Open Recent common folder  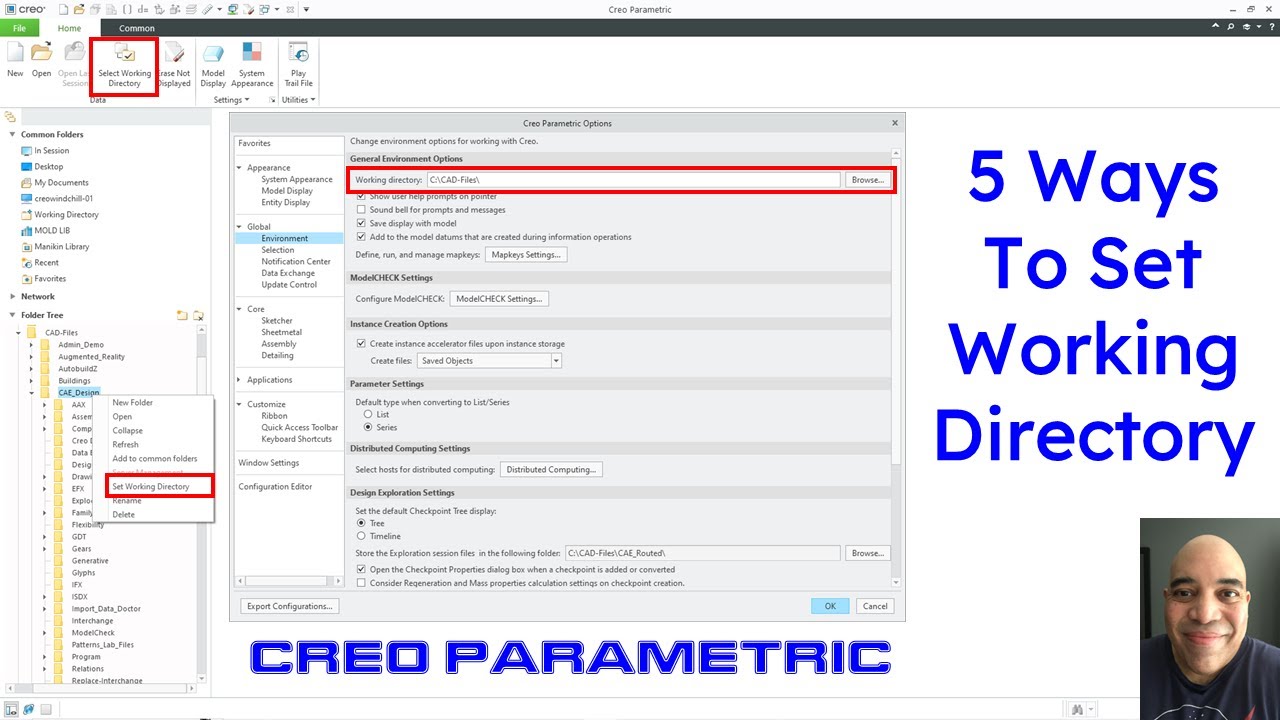tap(46, 263)
